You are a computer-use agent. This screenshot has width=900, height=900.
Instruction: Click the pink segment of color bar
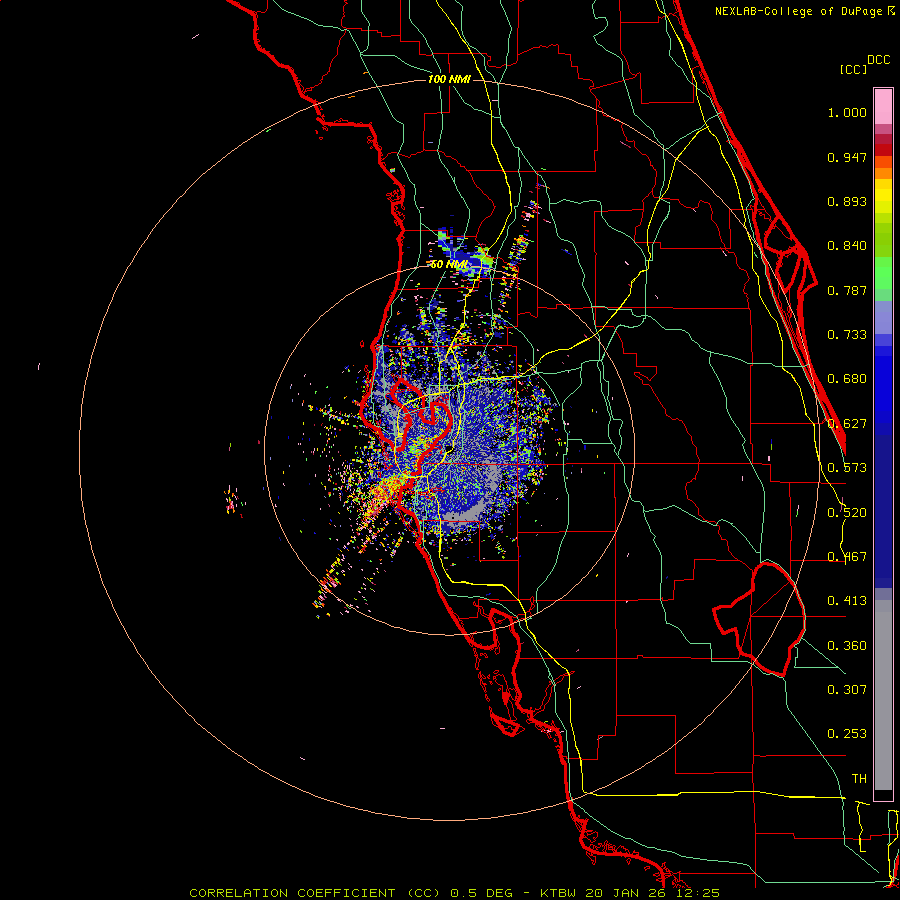click(x=883, y=106)
